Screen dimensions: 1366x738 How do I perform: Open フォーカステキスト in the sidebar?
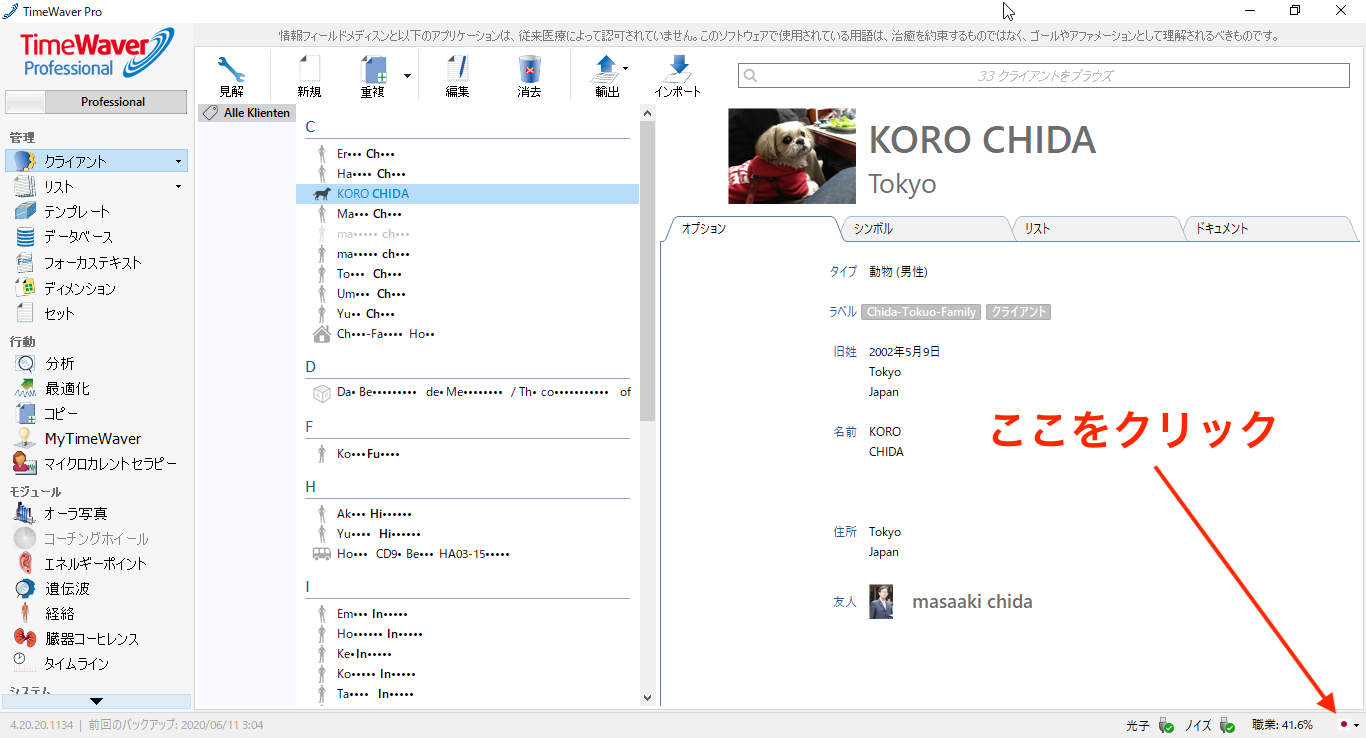coord(92,263)
